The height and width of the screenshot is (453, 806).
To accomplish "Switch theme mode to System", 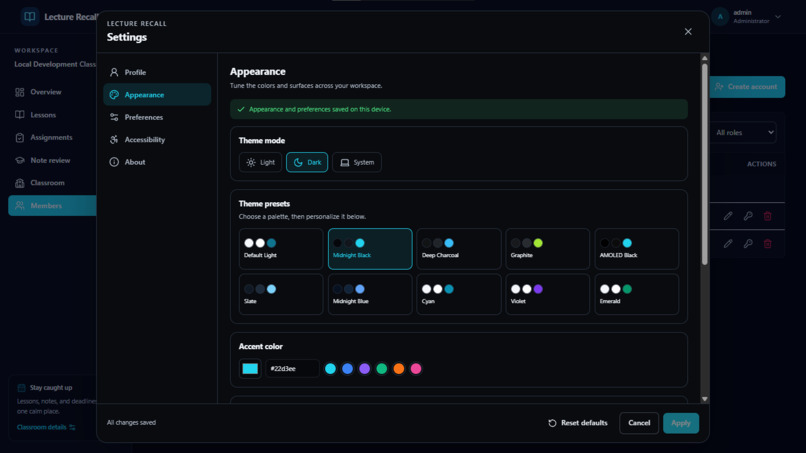I will 357,162.
